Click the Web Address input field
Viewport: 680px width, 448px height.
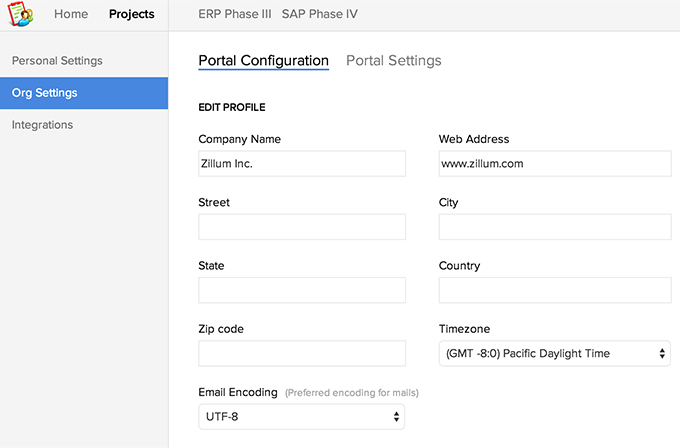(x=554, y=163)
